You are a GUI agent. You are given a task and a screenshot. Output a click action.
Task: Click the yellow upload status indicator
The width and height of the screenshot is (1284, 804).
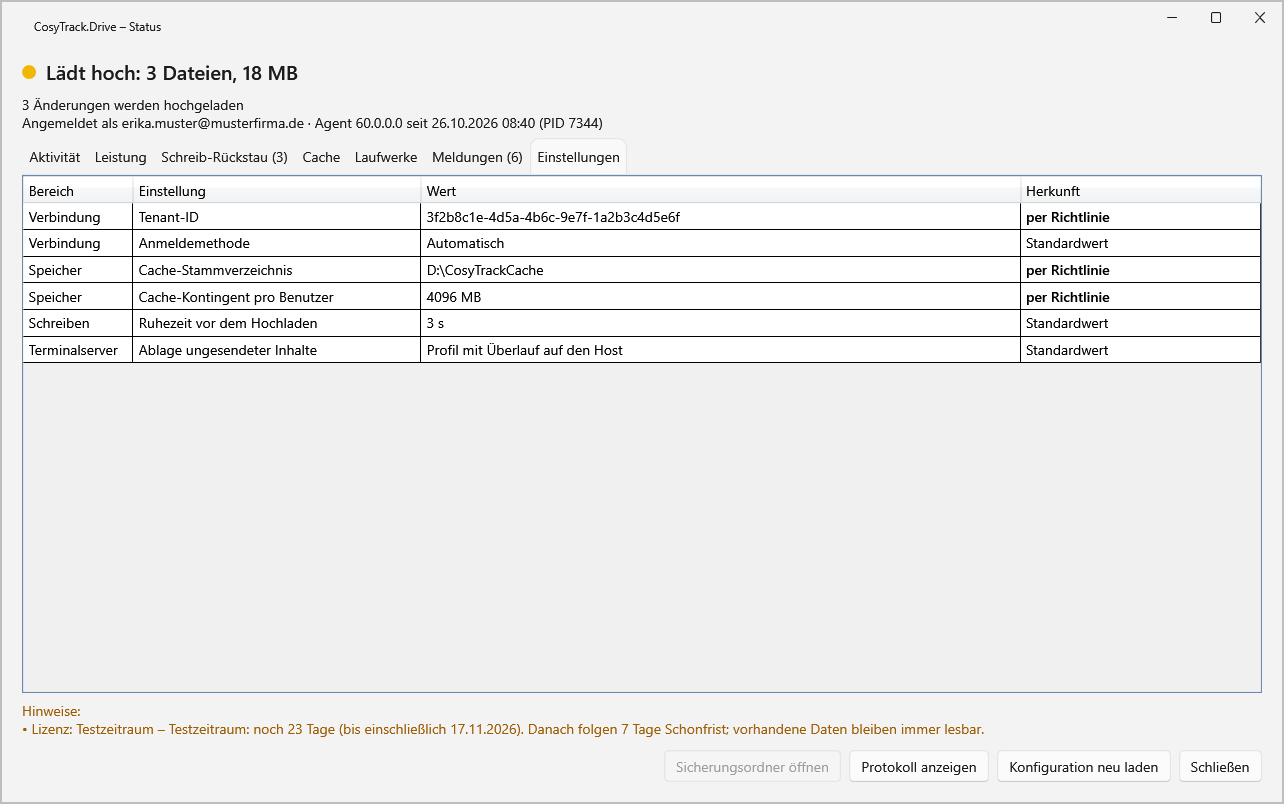click(x=29, y=73)
